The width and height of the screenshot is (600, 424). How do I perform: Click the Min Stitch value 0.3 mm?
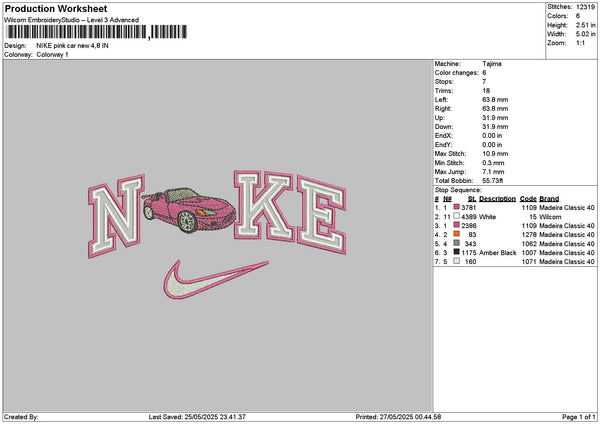[493, 163]
